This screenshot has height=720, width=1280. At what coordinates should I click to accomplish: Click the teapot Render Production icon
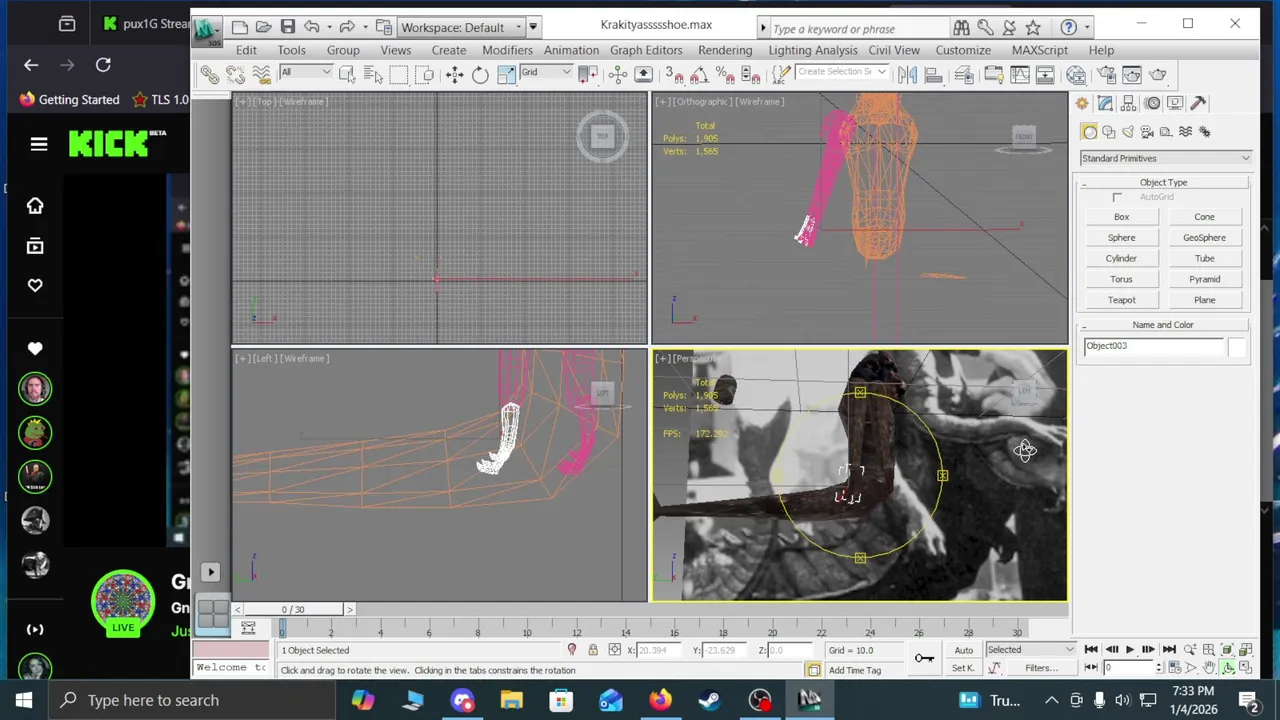tap(1158, 75)
